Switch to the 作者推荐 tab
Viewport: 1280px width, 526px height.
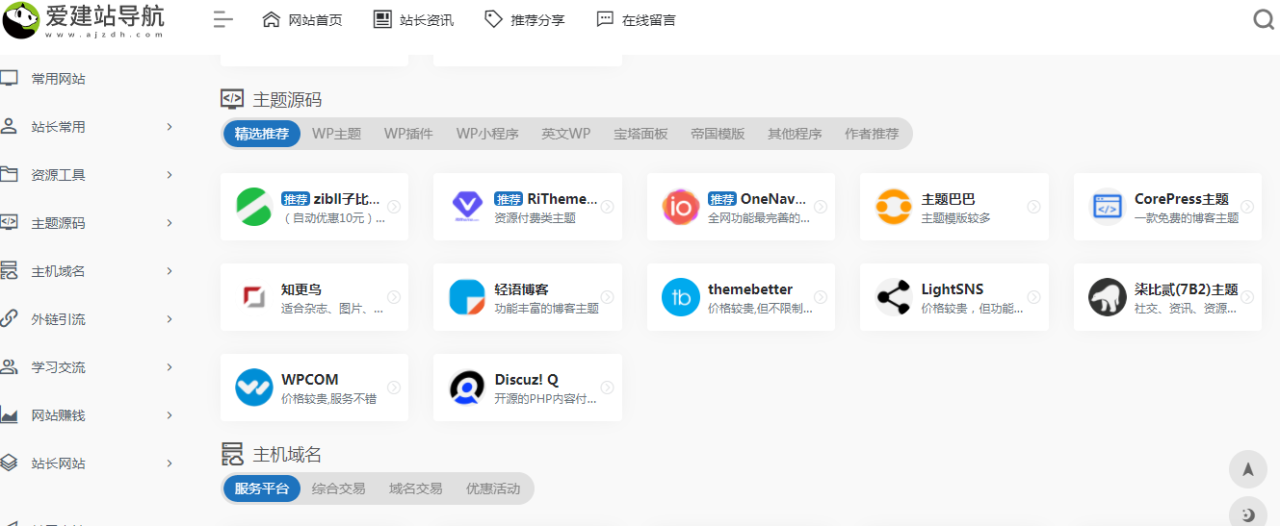coord(872,134)
